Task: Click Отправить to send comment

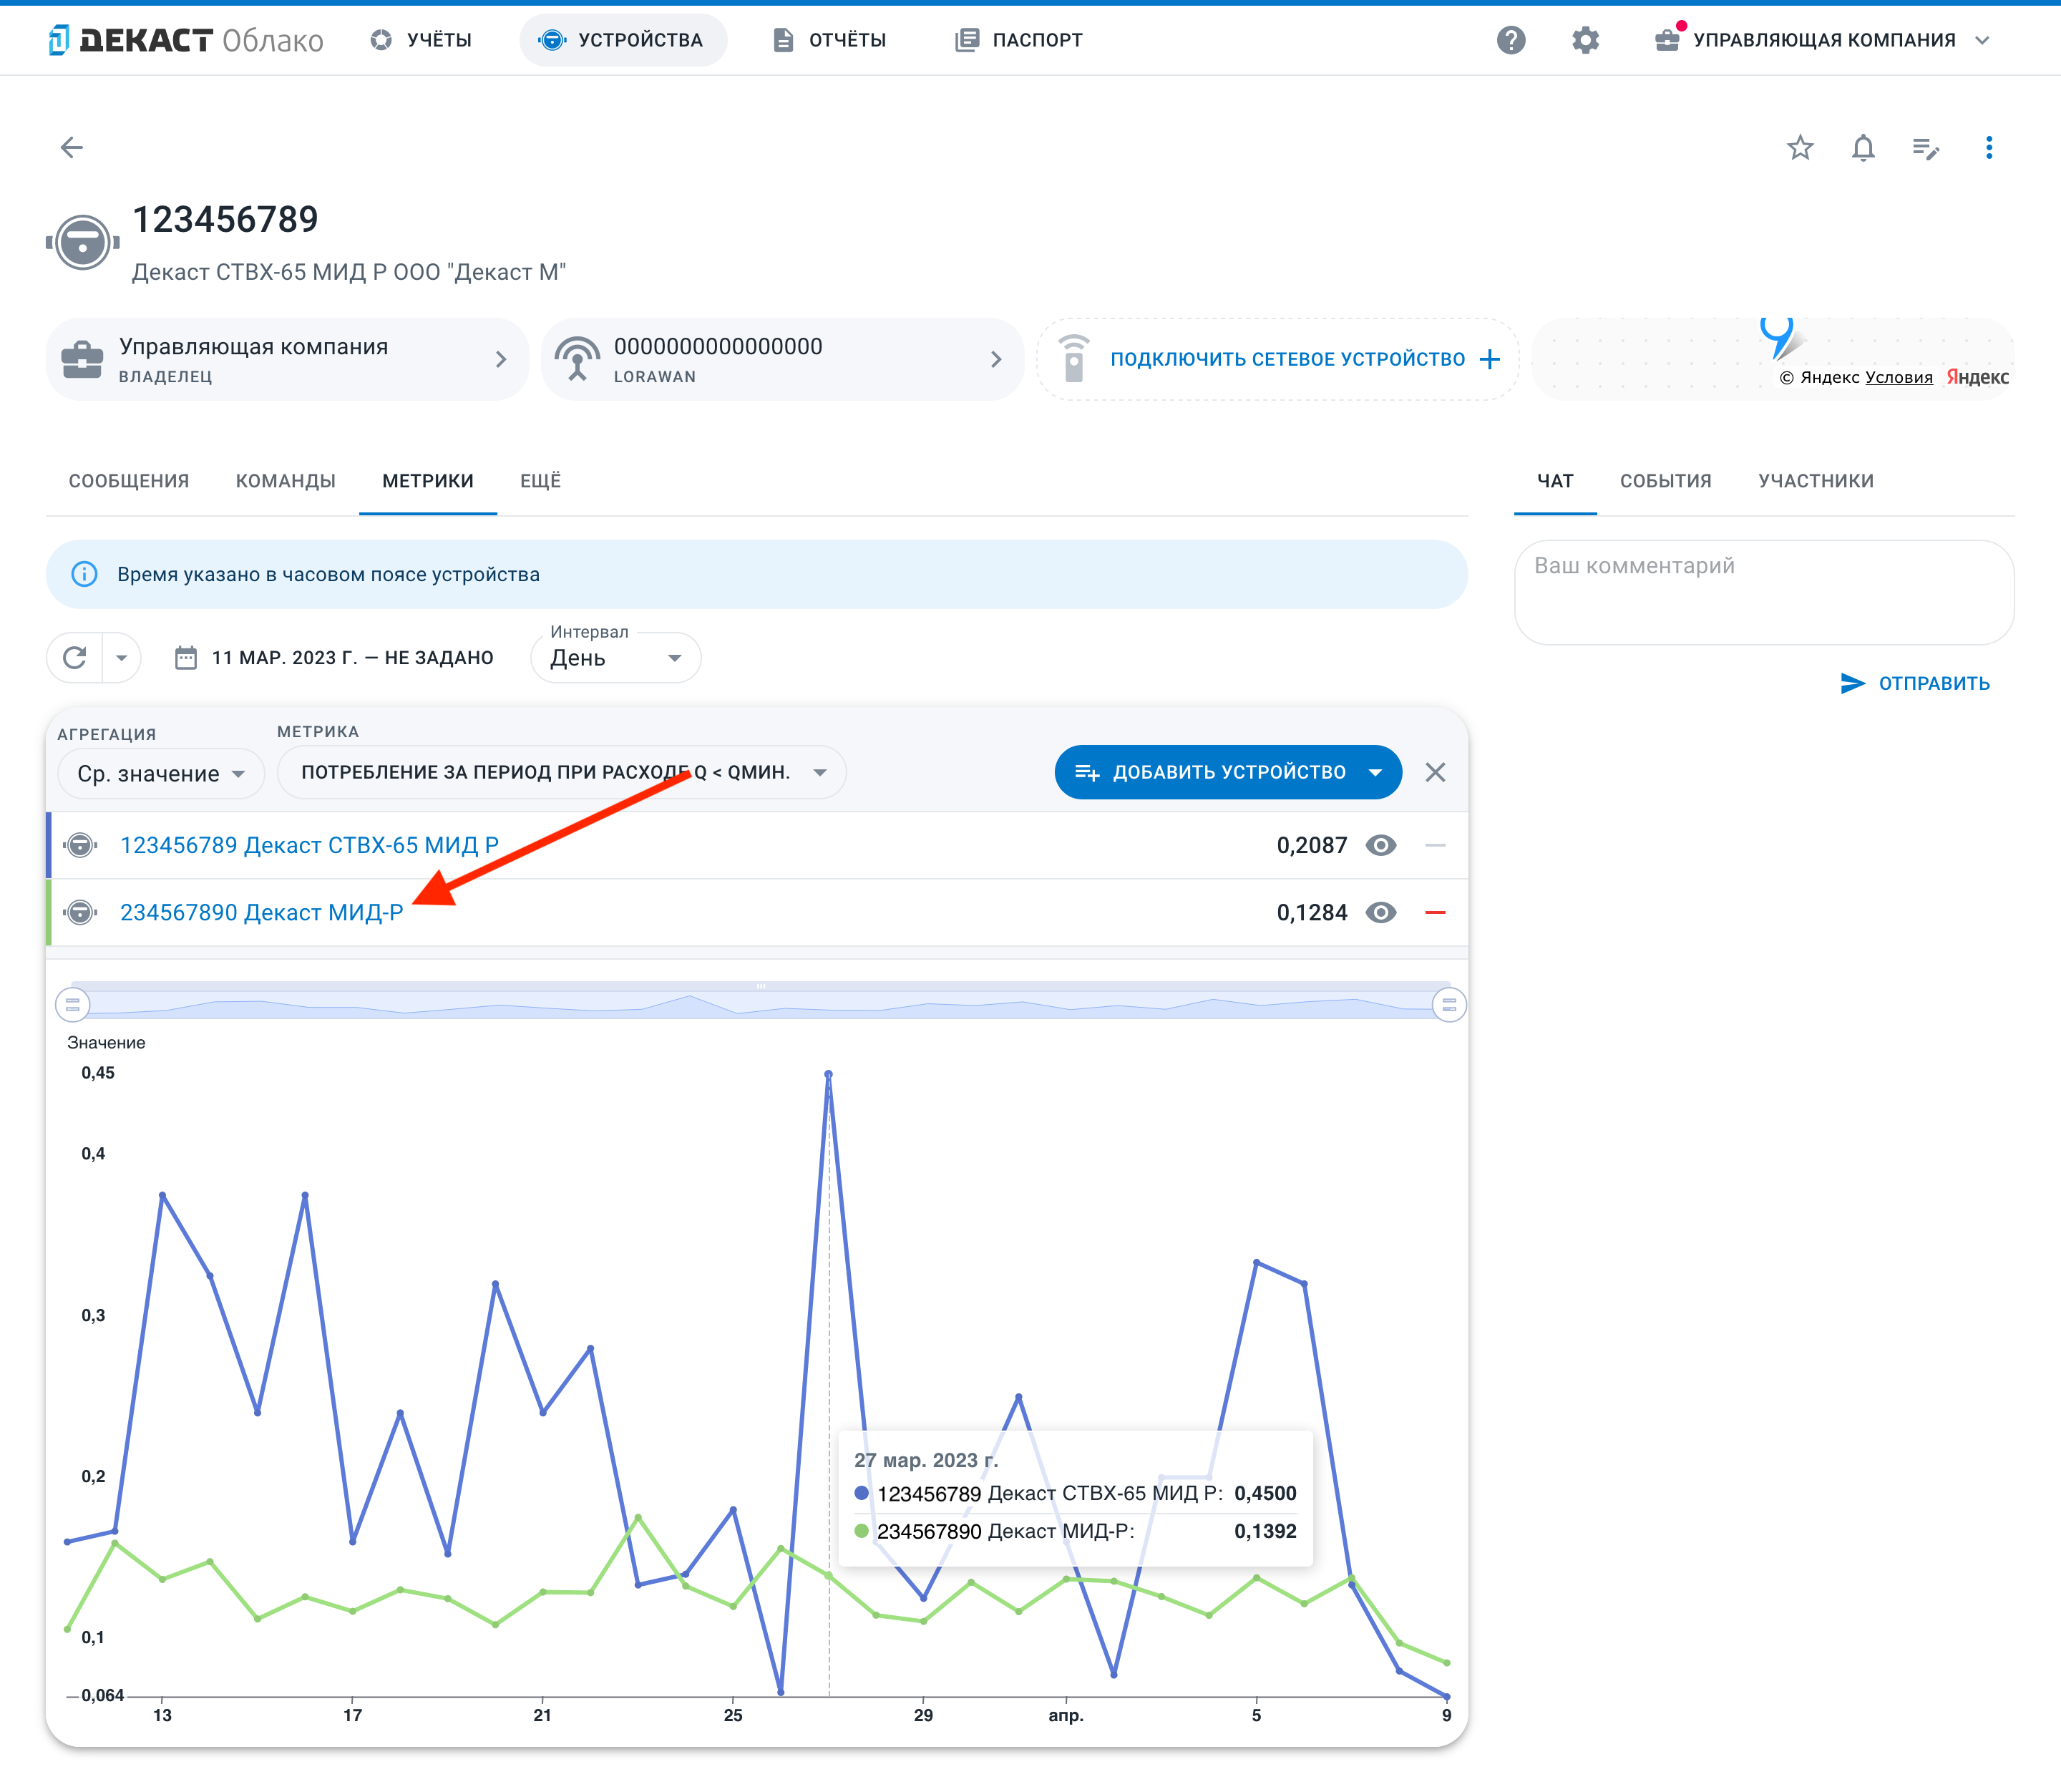Action: [x=1915, y=683]
